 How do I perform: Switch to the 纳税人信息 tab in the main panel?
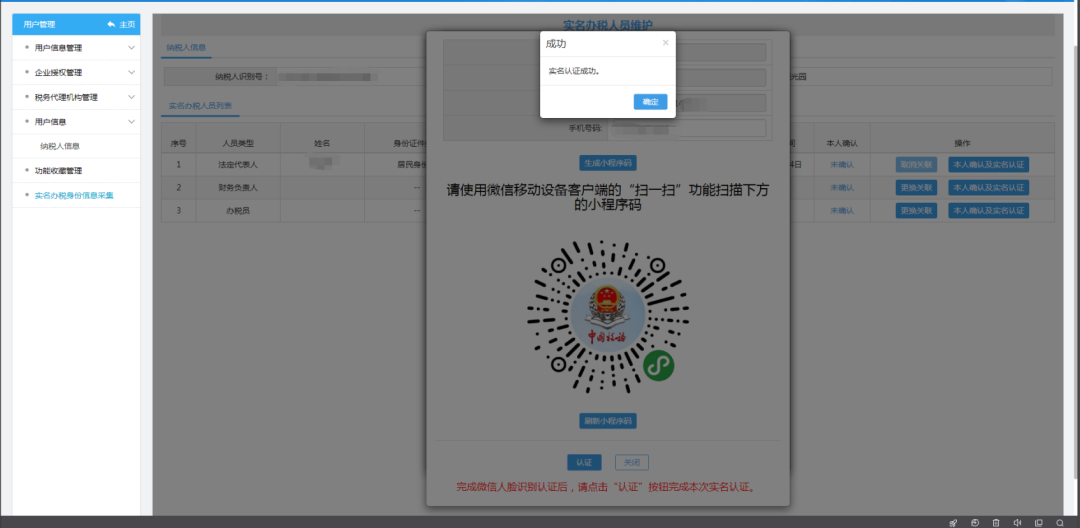tap(186, 47)
